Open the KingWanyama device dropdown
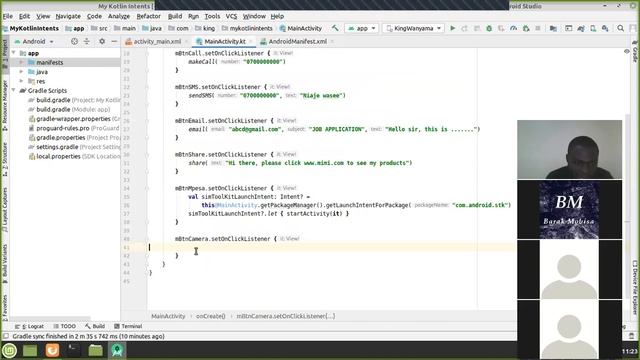 413,28
